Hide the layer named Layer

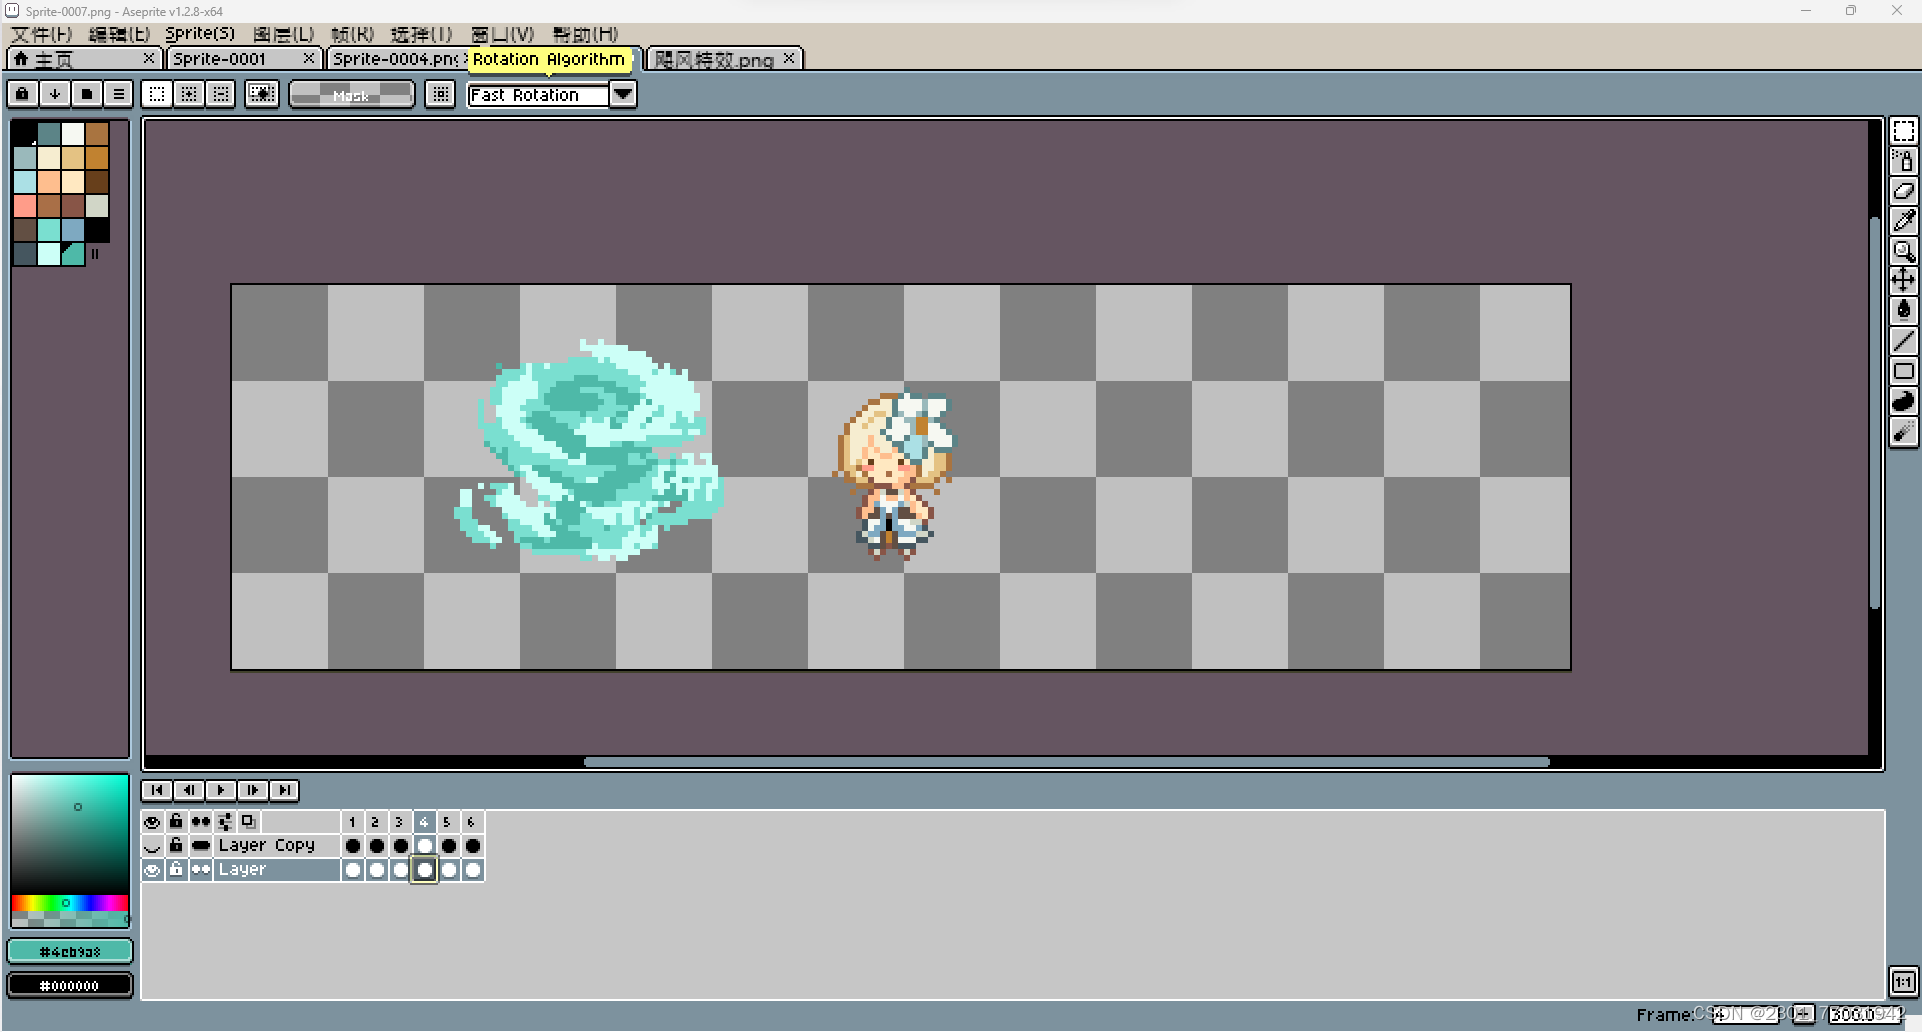point(152,870)
